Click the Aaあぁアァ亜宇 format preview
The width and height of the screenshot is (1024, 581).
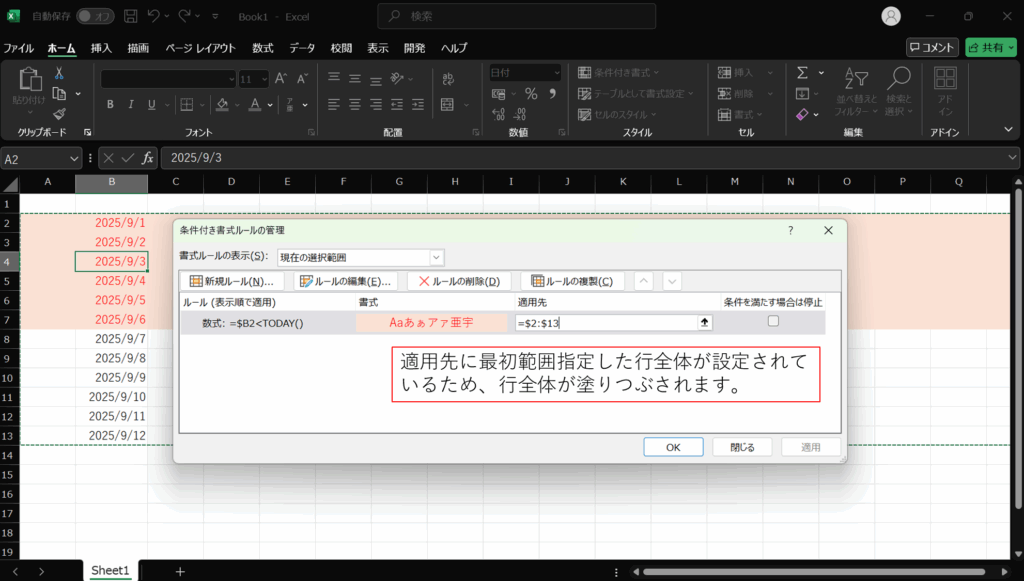432,322
